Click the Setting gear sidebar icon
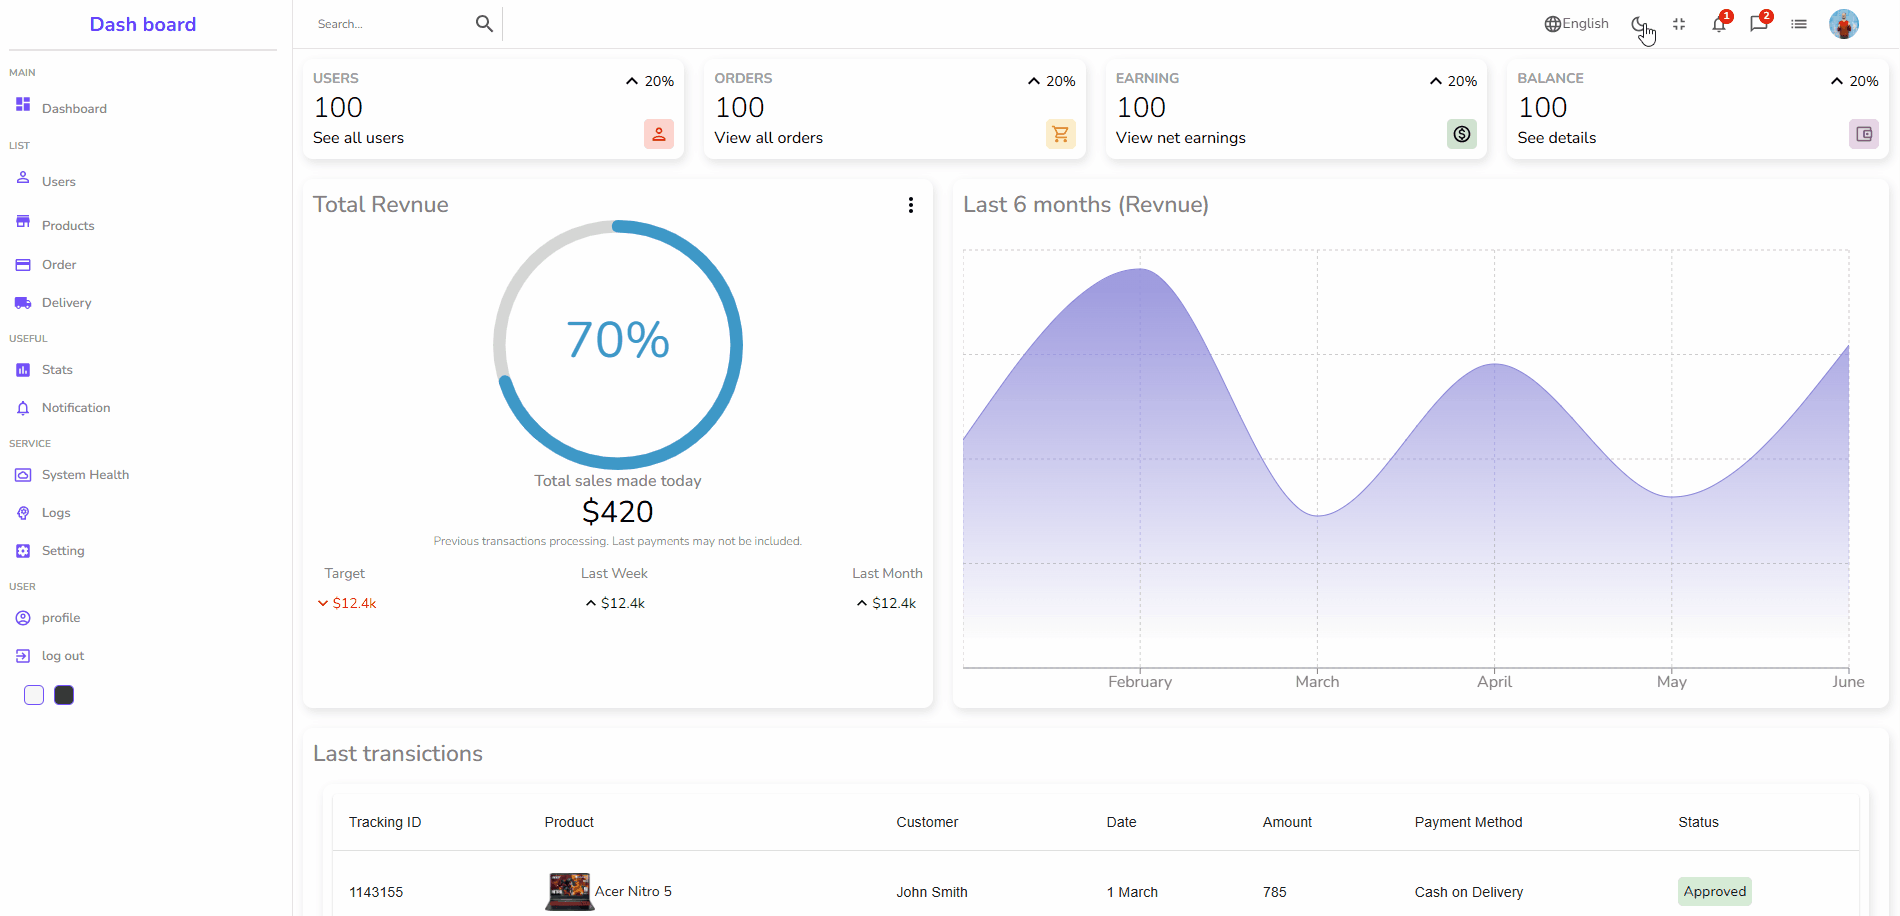This screenshot has width=1900, height=916. (x=23, y=551)
